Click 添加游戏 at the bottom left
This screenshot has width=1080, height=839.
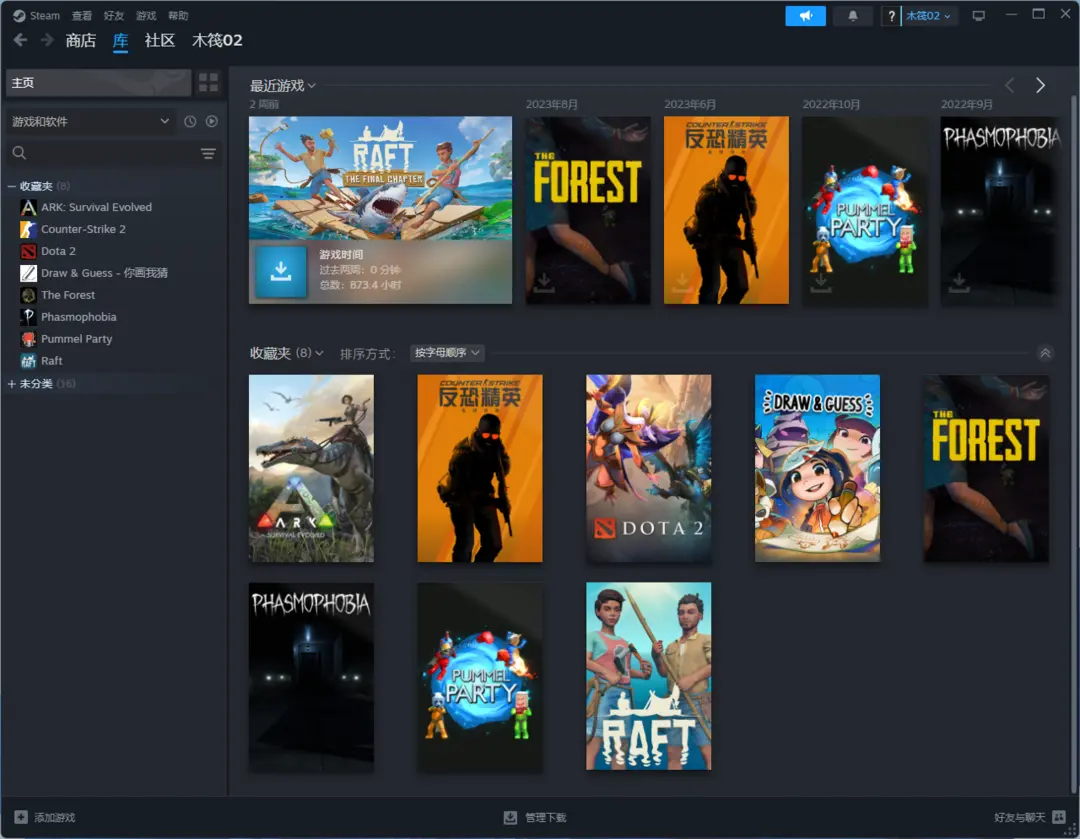45,818
